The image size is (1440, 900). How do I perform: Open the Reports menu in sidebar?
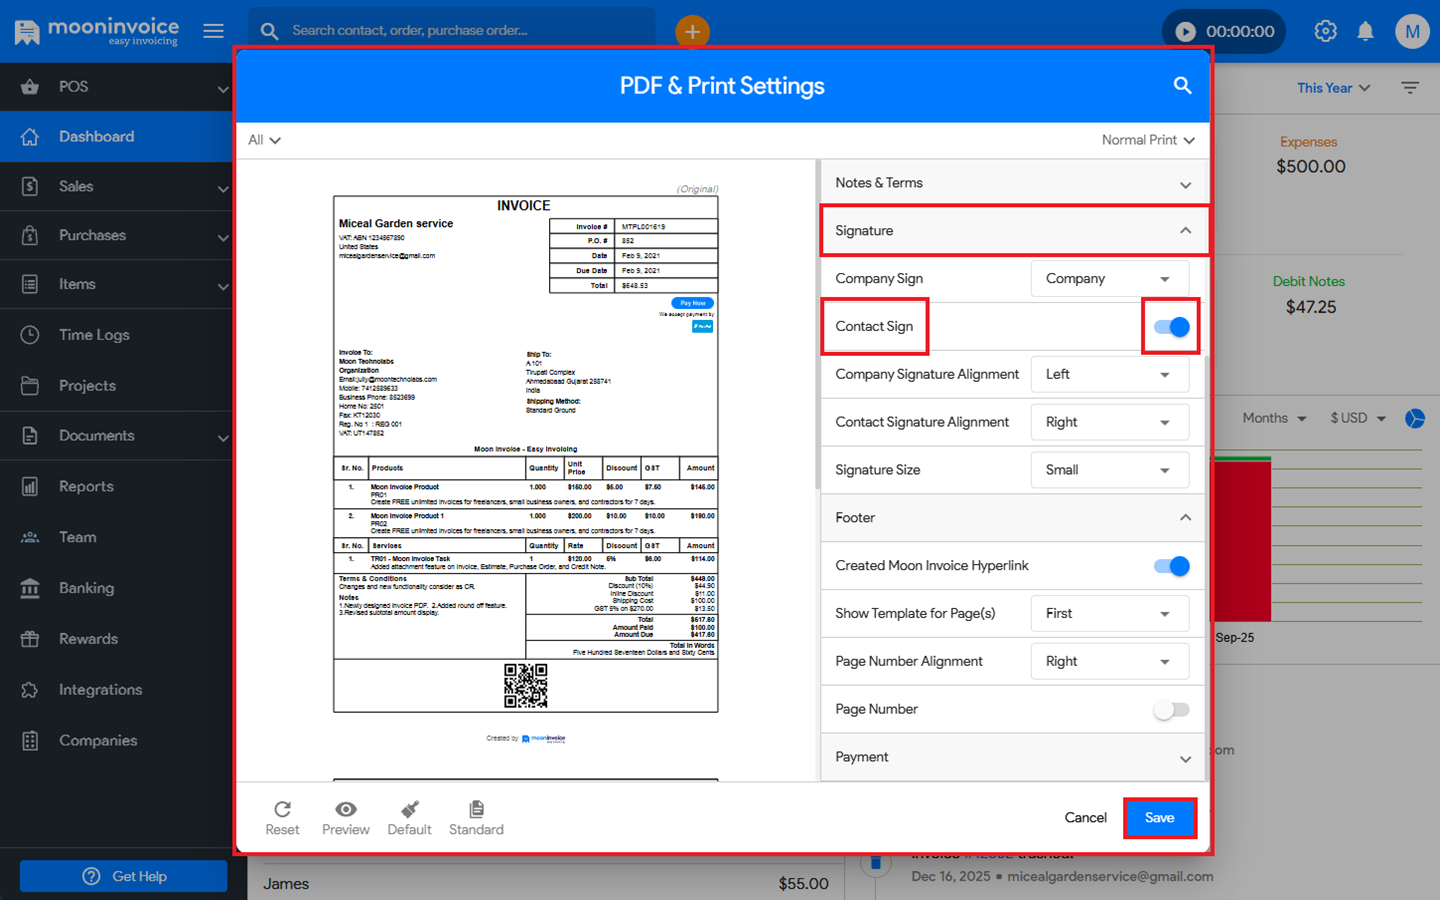tap(86, 487)
